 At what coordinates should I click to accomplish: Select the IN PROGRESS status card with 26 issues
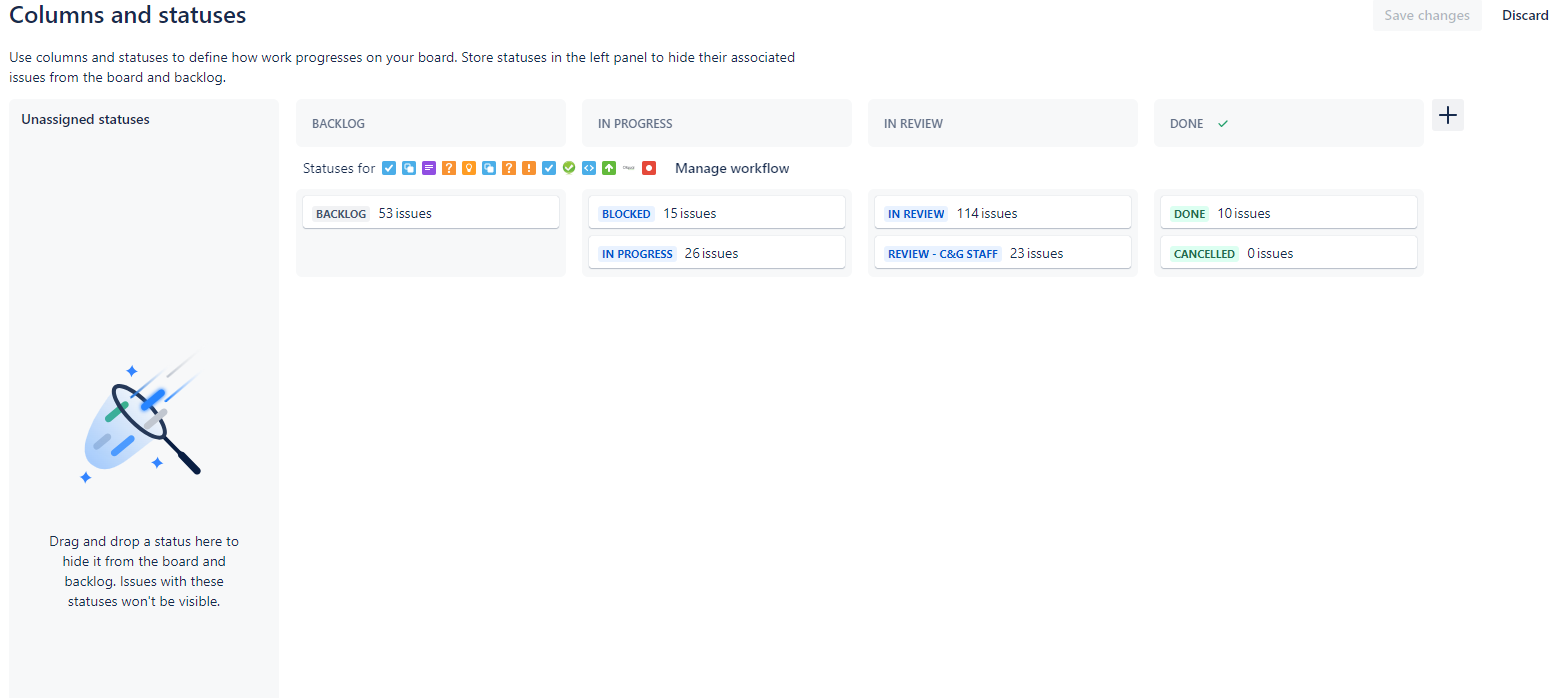click(x=717, y=253)
